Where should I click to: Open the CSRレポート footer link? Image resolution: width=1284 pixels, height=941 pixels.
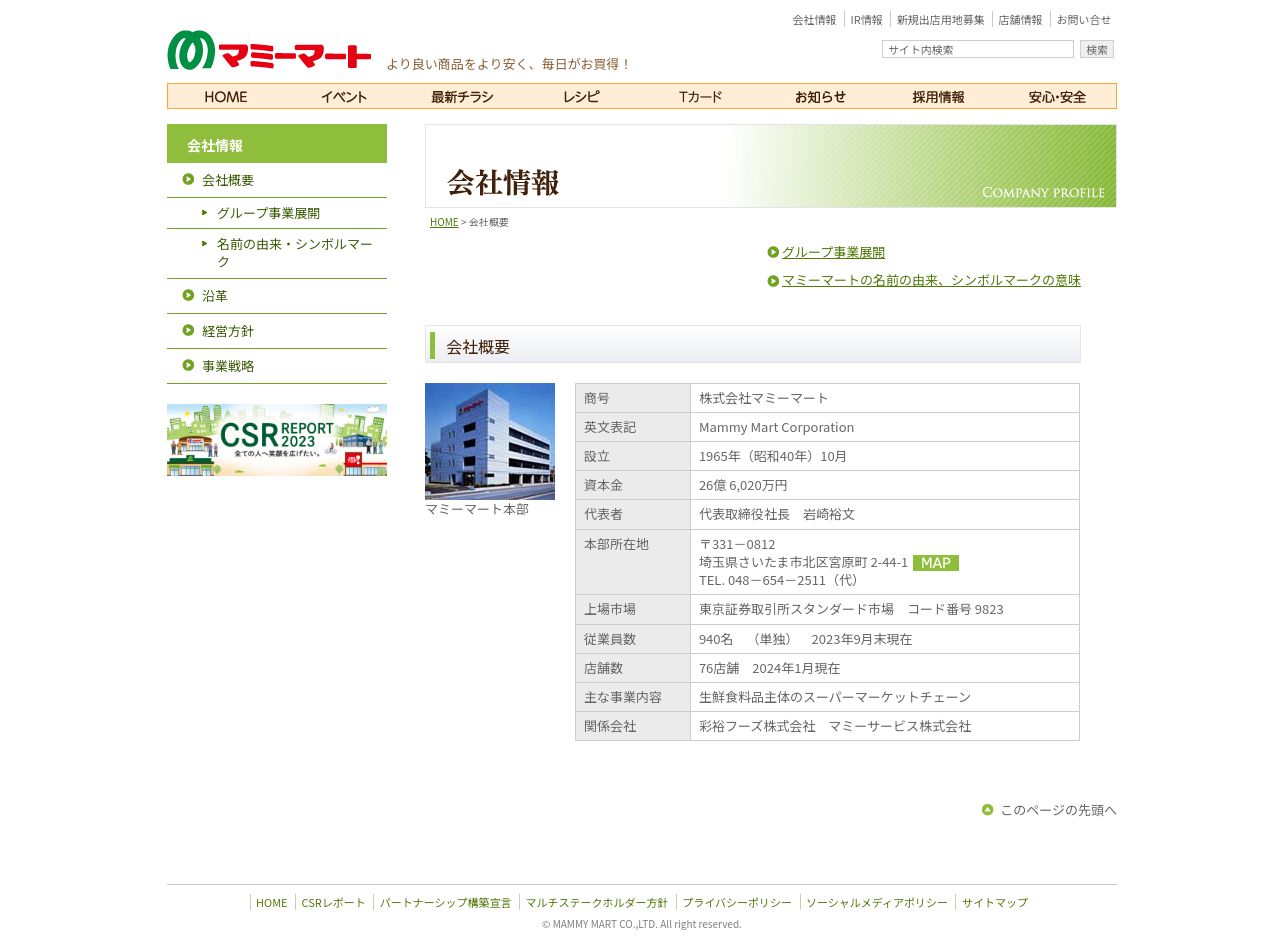pos(334,902)
